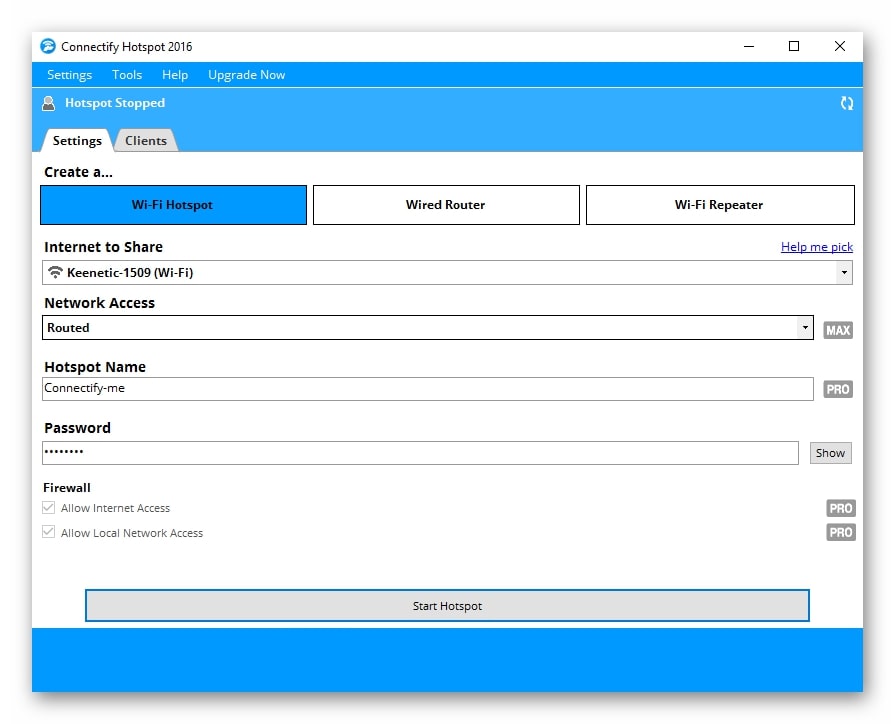This screenshot has height=724, width=895.
Task: Toggle the Allow Internet Access checkbox
Action: coord(49,508)
